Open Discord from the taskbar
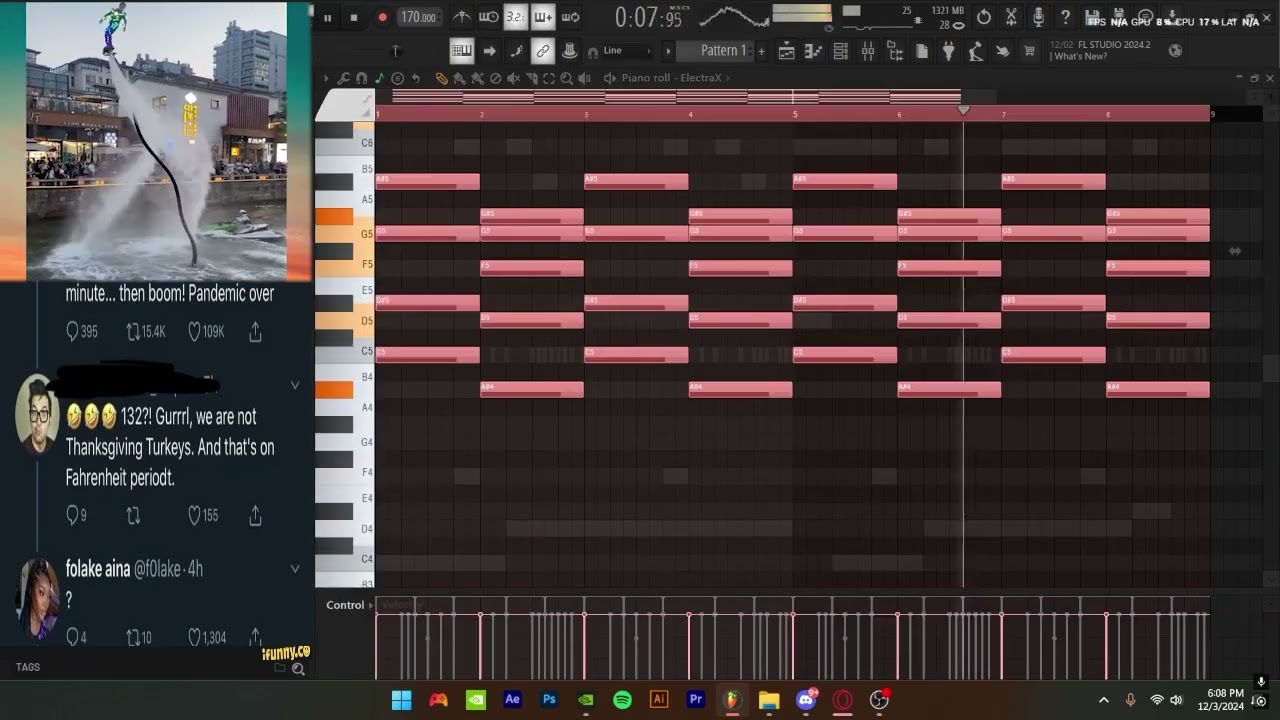 pos(806,700)
